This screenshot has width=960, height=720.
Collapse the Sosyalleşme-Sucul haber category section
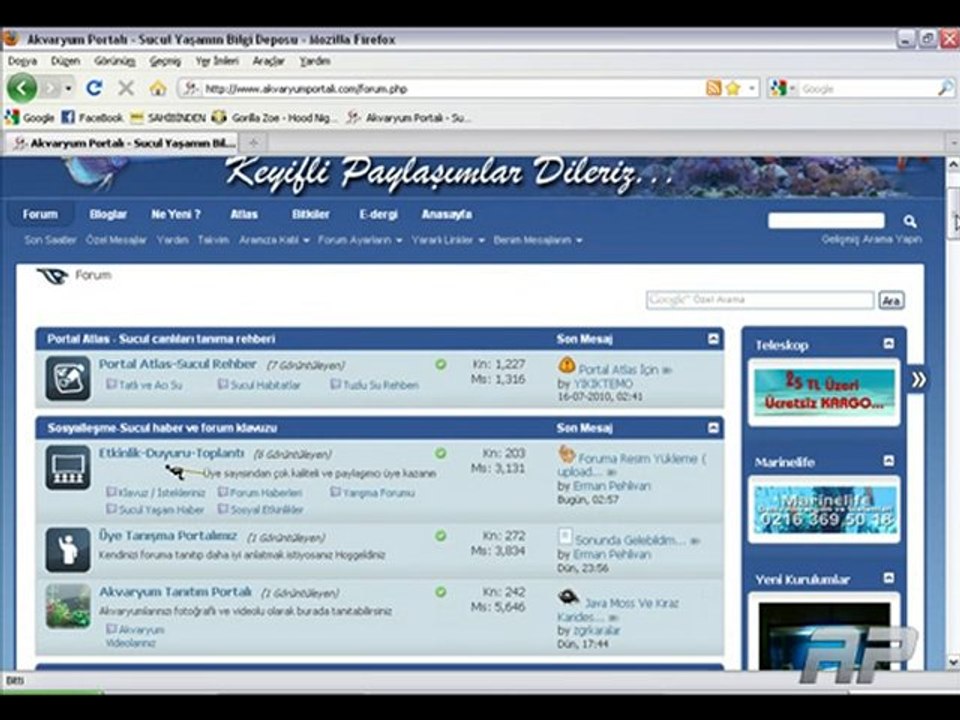pos(713,427)
